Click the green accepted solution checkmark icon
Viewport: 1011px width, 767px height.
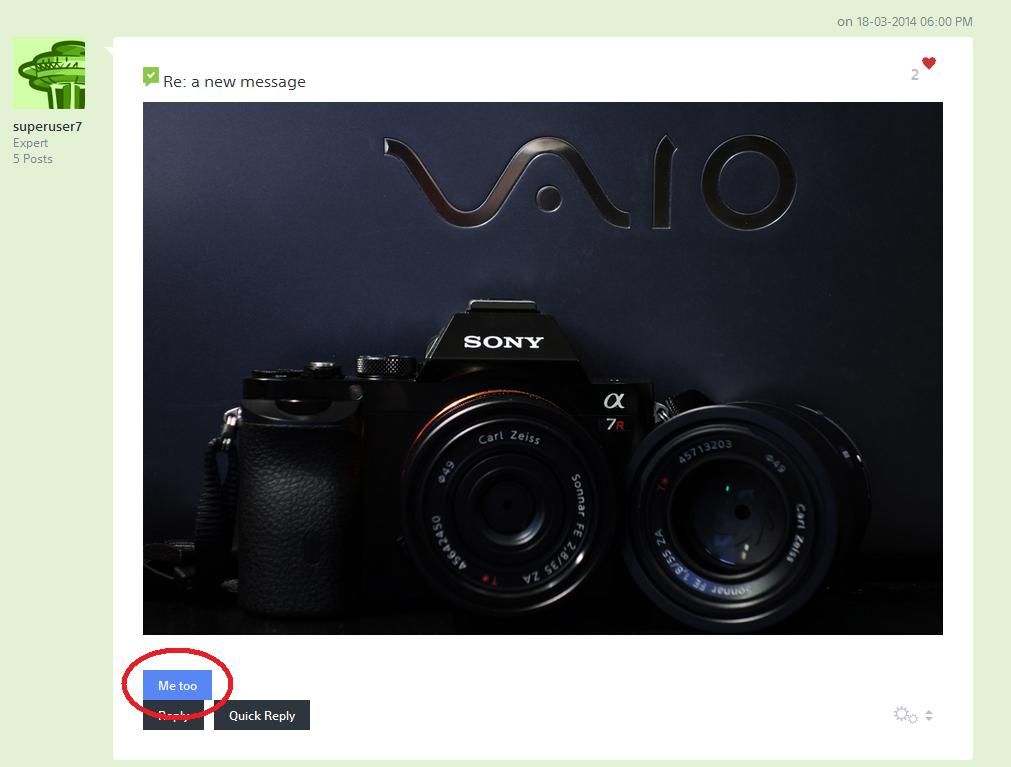tap(150, 76)
